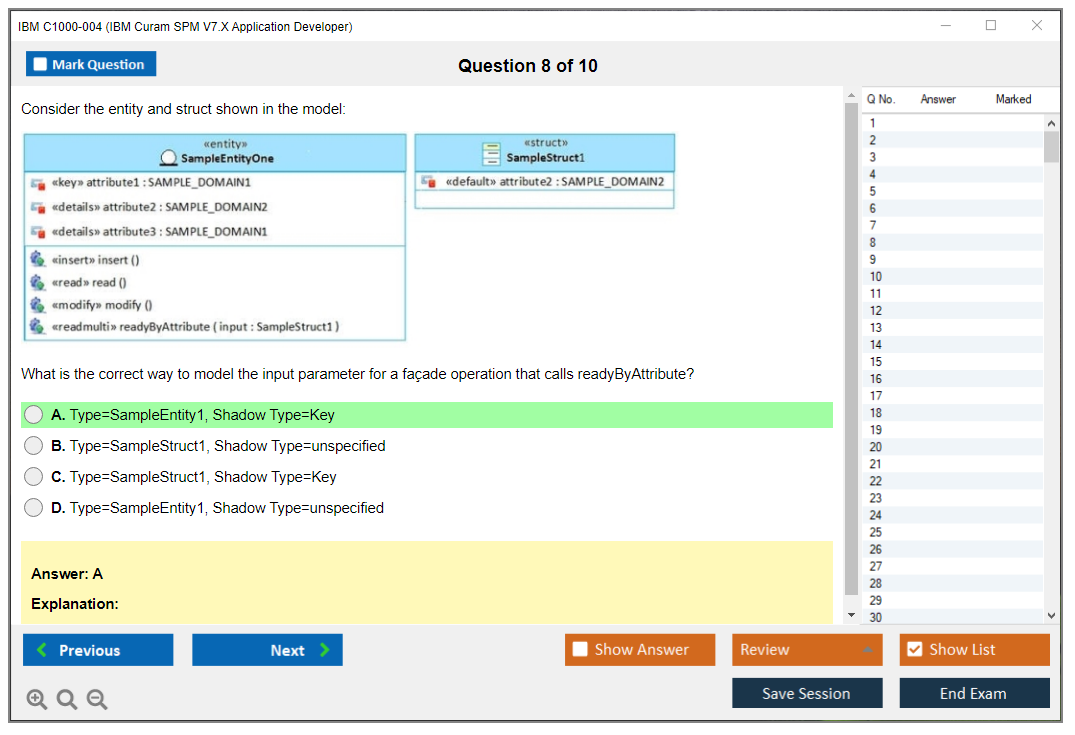Click the key attribute1 icon in entity

tap(38, 183)
